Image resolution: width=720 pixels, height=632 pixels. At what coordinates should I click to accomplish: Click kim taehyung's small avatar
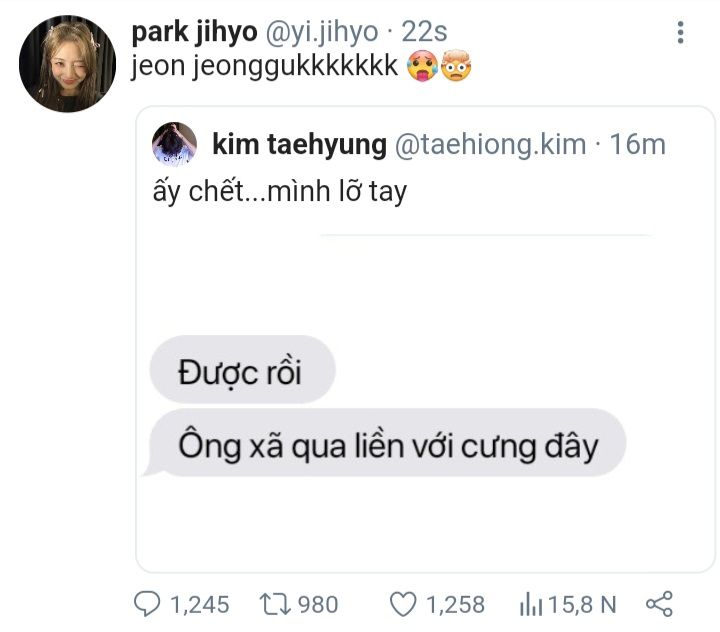point(174,144)
